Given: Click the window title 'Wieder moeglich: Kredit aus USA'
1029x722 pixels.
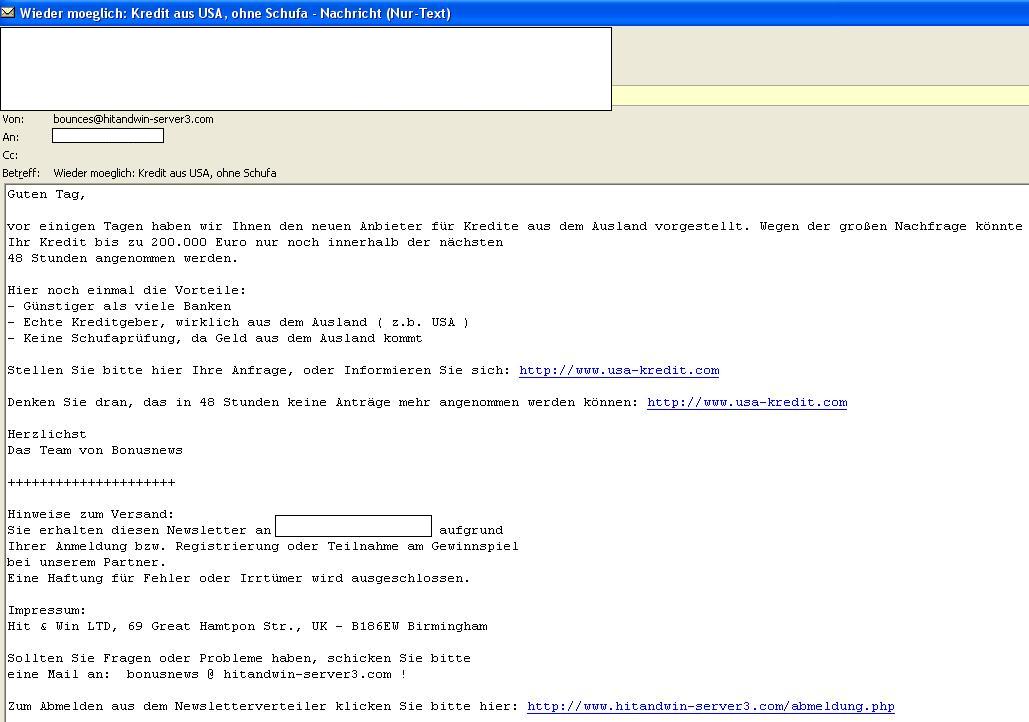Looking at the screenshot, I should 235,13.
